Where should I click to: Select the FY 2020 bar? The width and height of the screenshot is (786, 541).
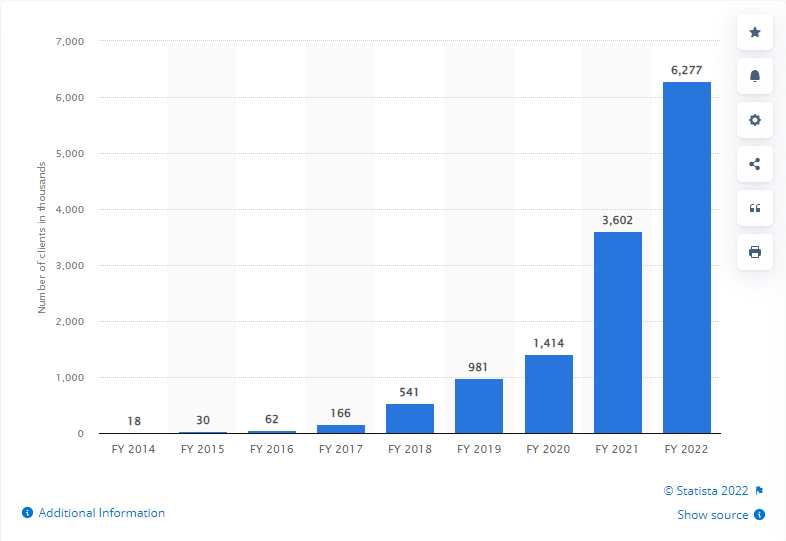[549, 394]
